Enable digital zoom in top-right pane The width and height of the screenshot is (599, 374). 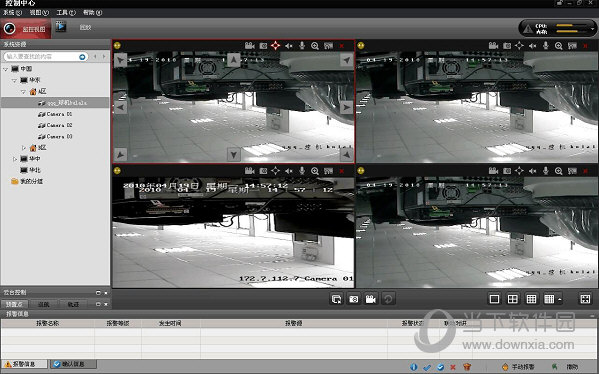pyautogui.click(x=559, y=46)
